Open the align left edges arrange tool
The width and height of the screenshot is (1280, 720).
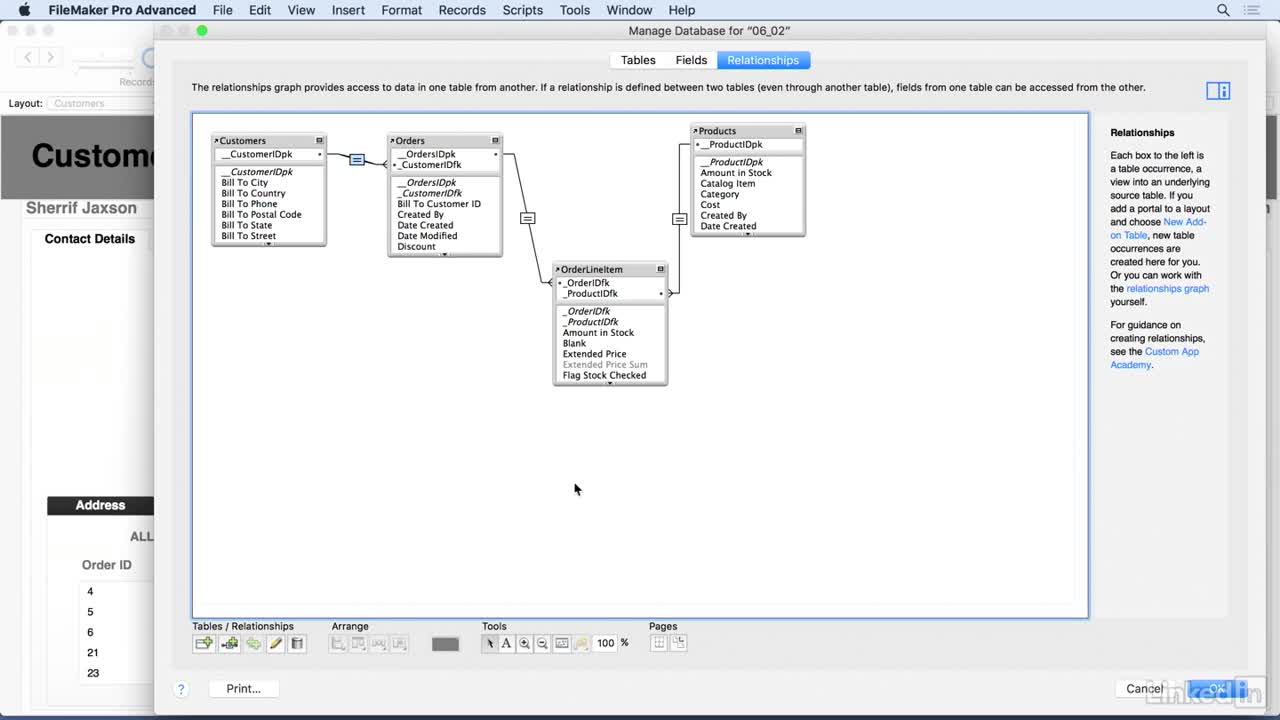pos(338,644)
